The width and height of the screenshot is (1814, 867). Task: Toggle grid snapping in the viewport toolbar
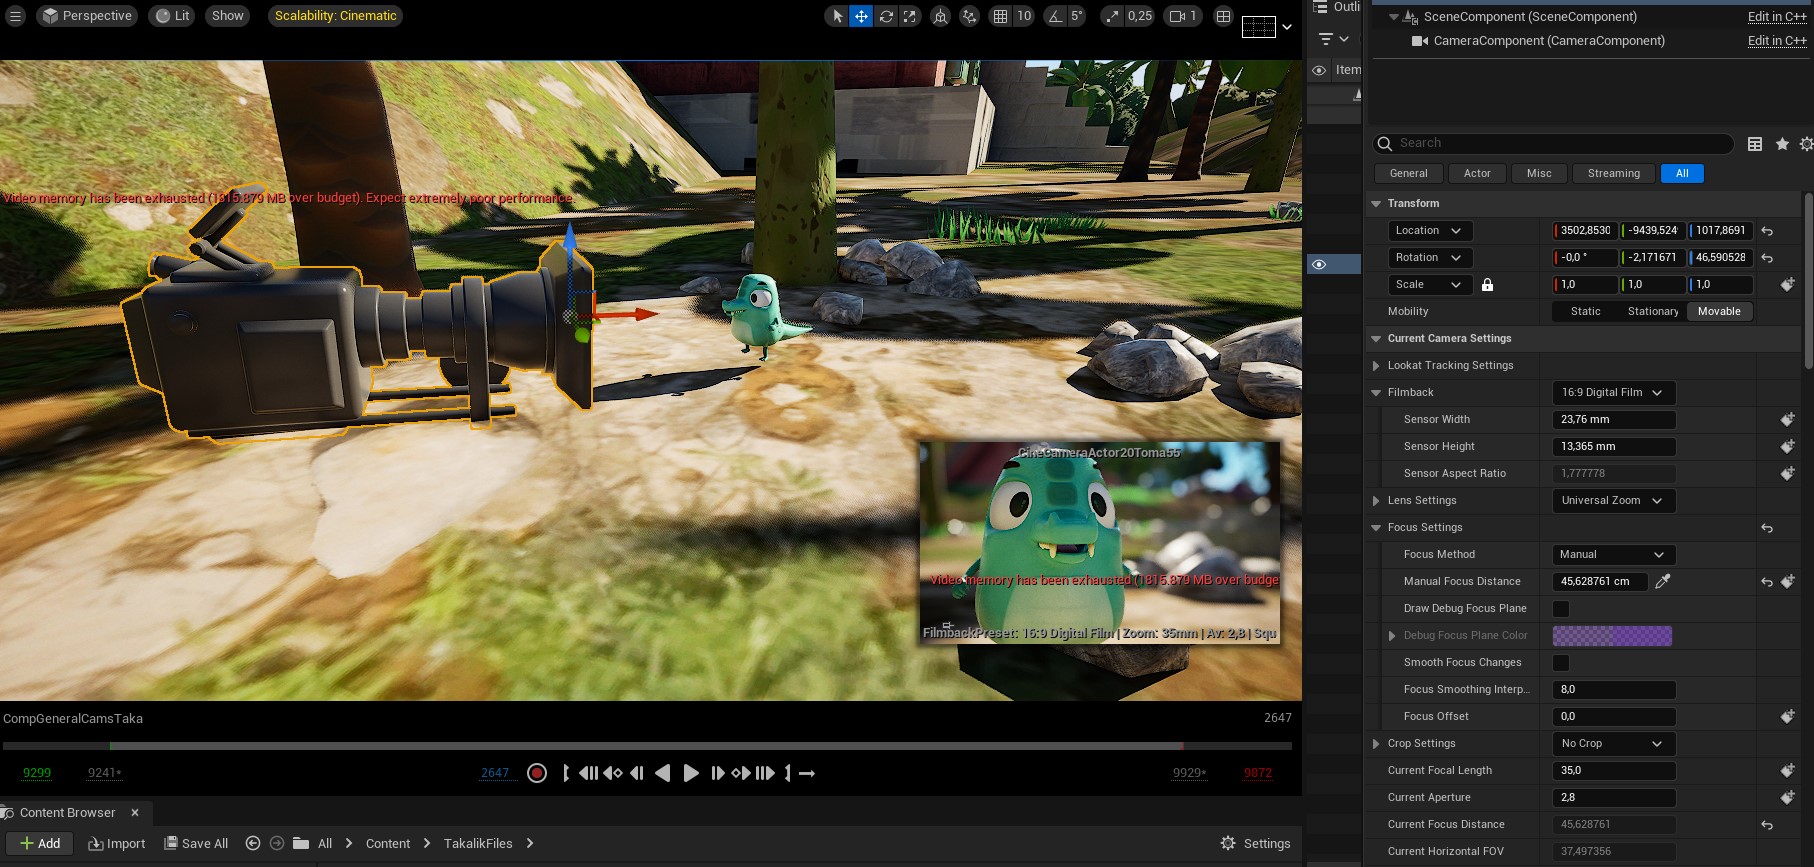point(1000,16)
